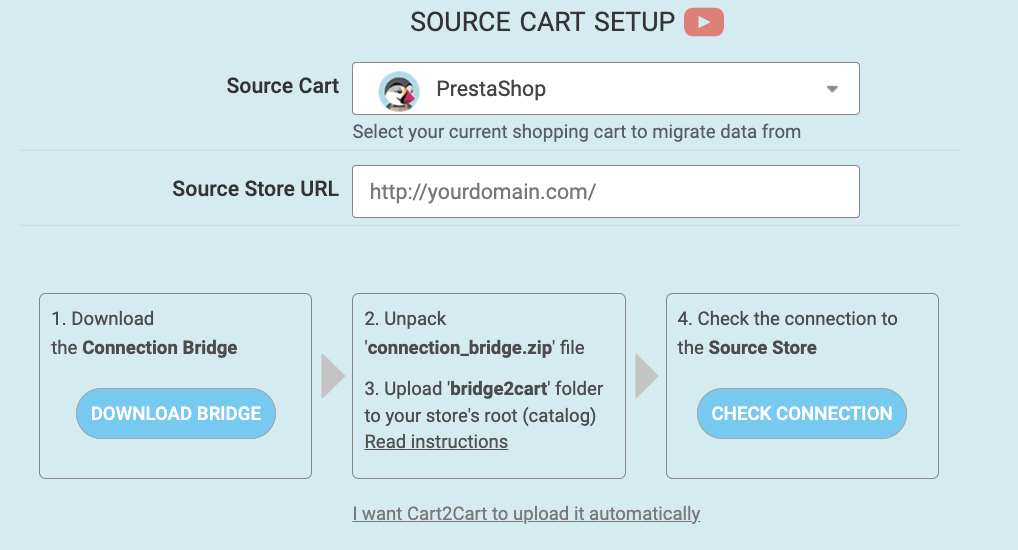Select the PrestaShop source cart combo box
This screenshot has width=1018, height=550.
tap(606, 89)
